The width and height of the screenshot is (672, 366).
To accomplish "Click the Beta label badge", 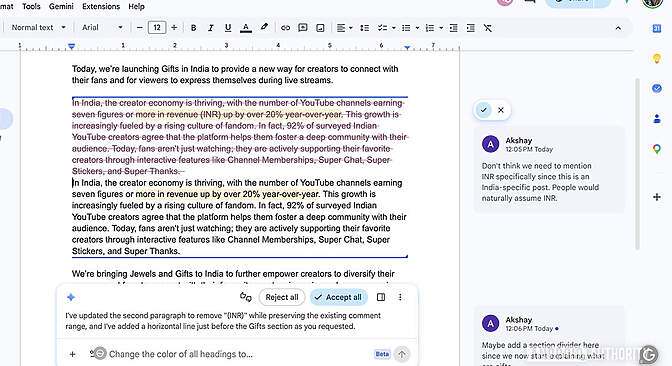I will coord(382,354).
